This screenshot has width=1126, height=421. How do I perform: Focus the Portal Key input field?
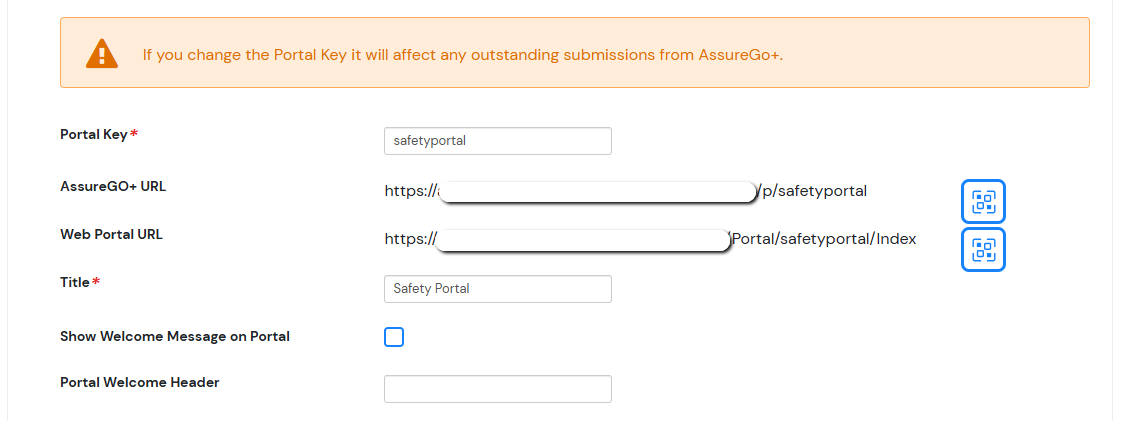pos(497,141)
